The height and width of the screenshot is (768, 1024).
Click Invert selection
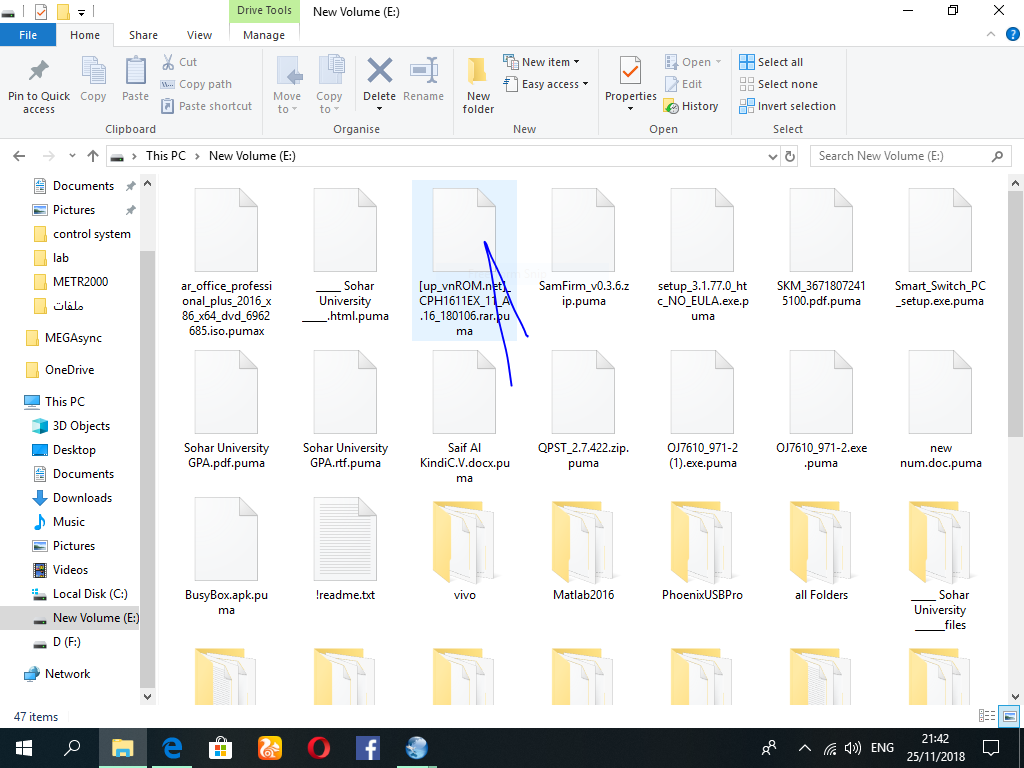coord(787,106)
